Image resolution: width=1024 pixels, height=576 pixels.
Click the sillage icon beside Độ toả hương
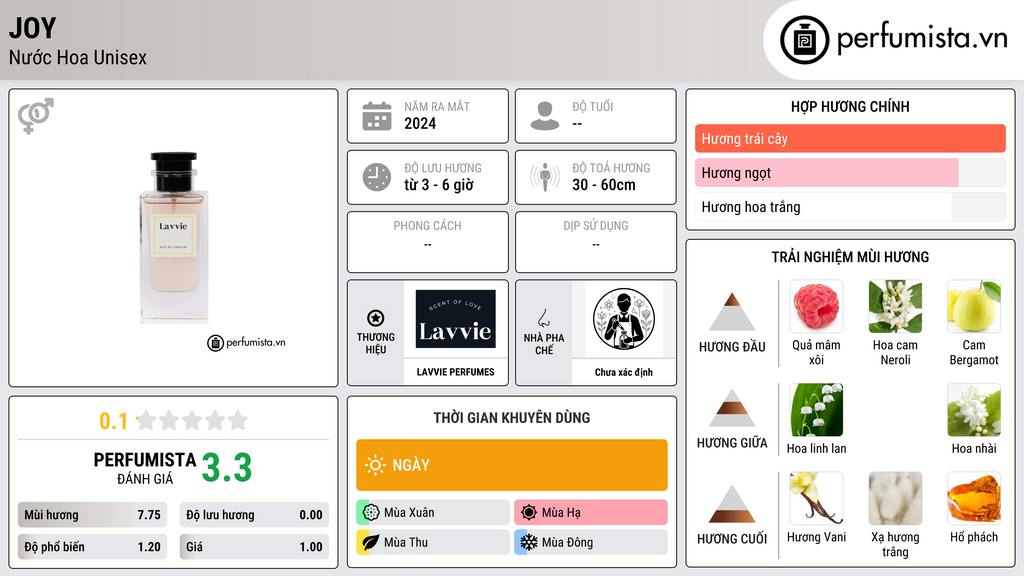[545, 177]
